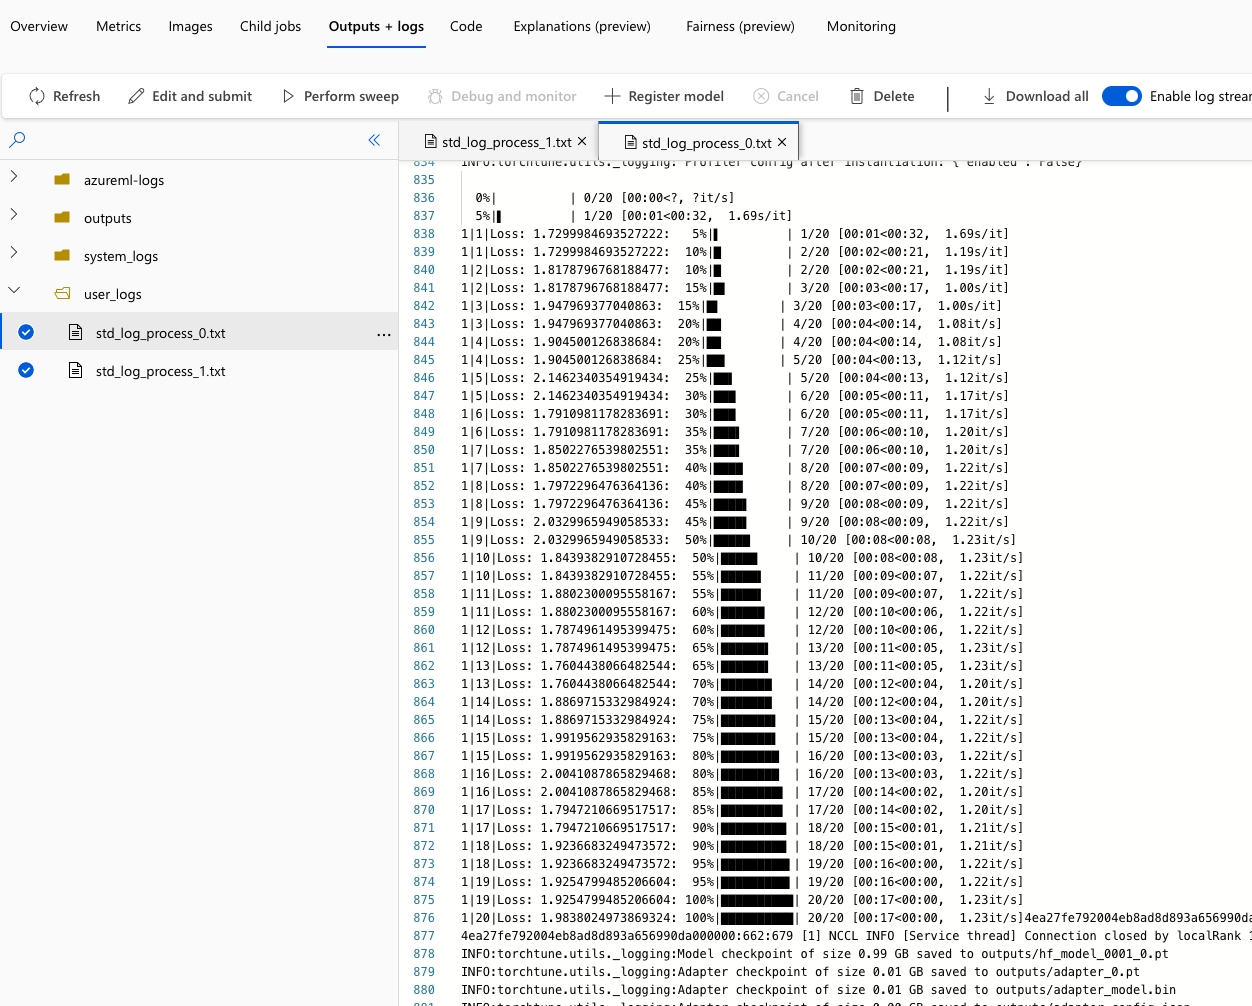Viewport: 1252px width, 1006px height.
Task: Close the std_log_process_1.txt editor tab
Action: point(582,141)
